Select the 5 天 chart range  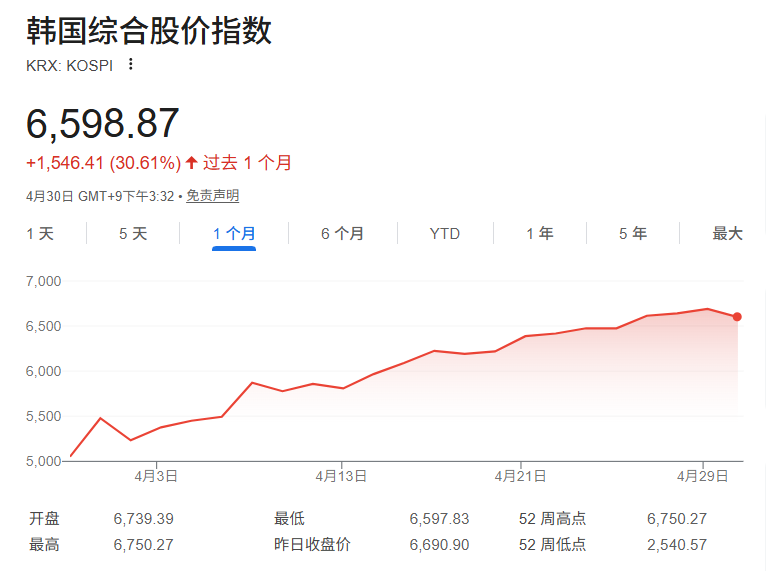point(133,233)
